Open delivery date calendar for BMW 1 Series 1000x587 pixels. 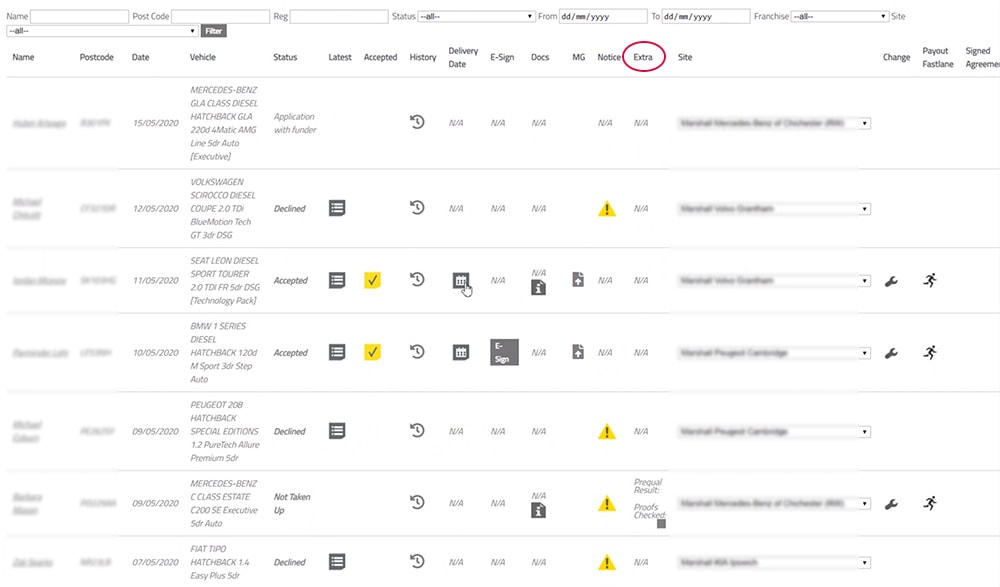point(461,352)
